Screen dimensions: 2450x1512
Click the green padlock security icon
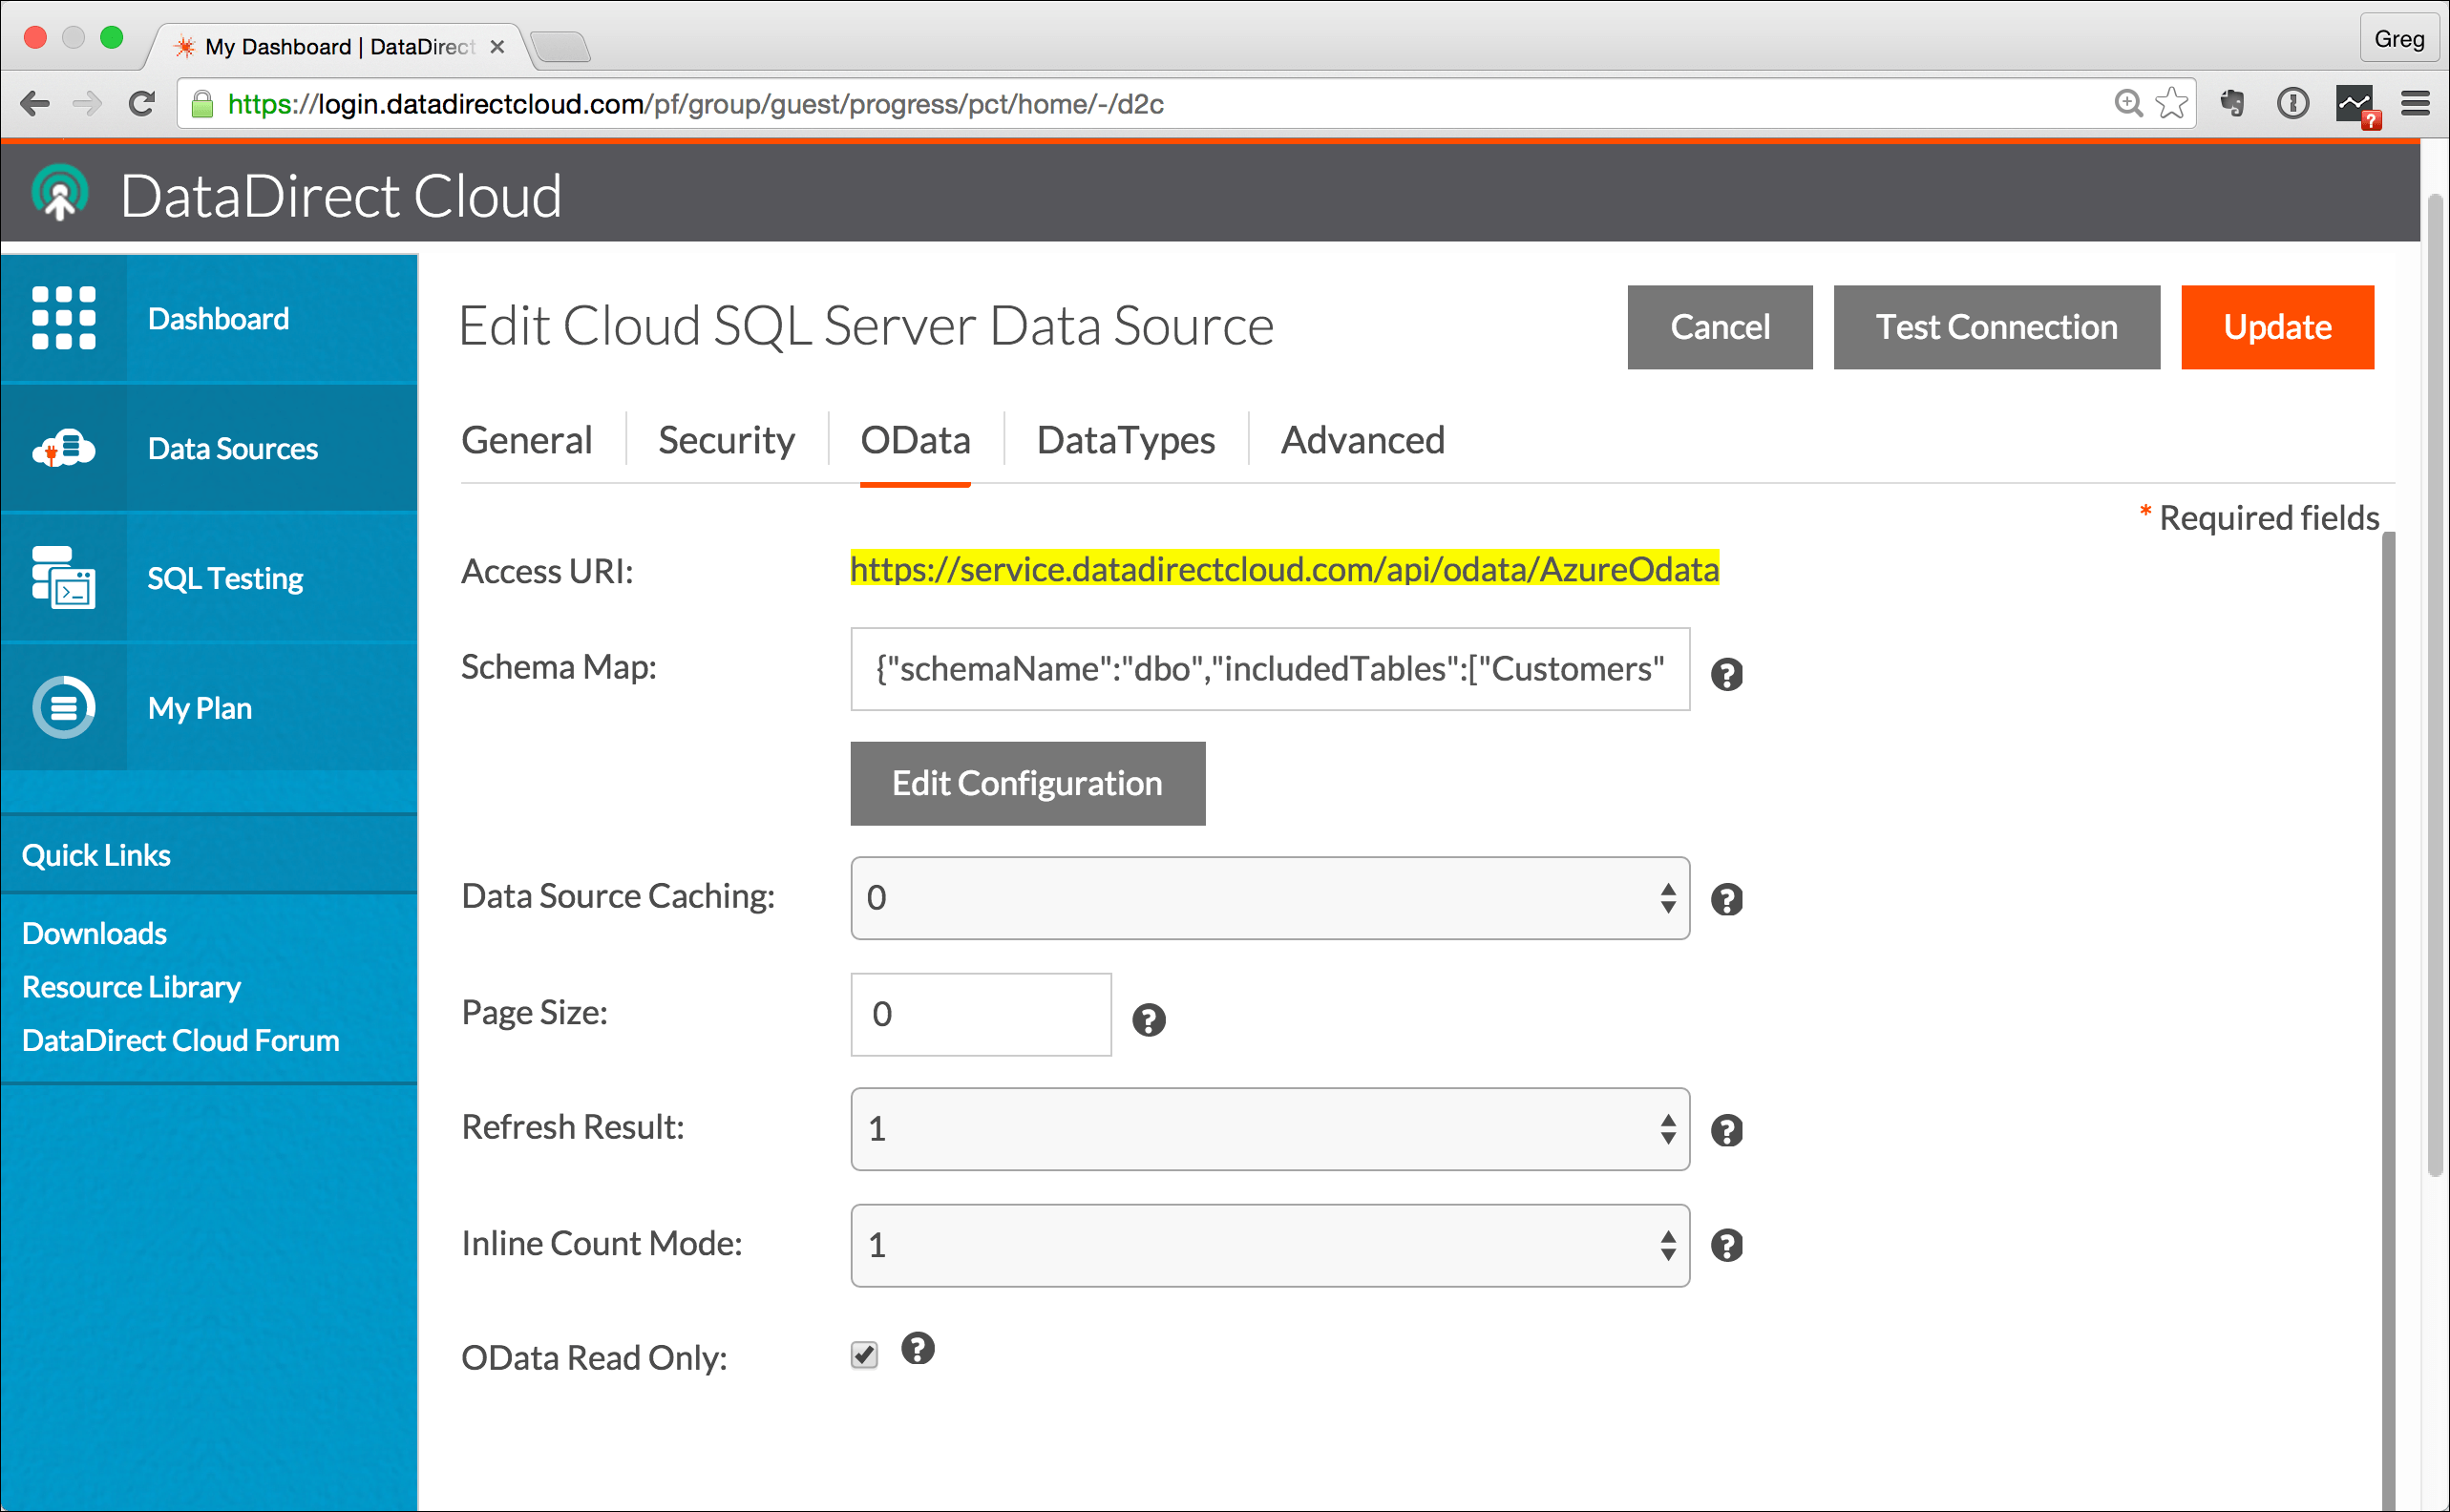[202, 104]
